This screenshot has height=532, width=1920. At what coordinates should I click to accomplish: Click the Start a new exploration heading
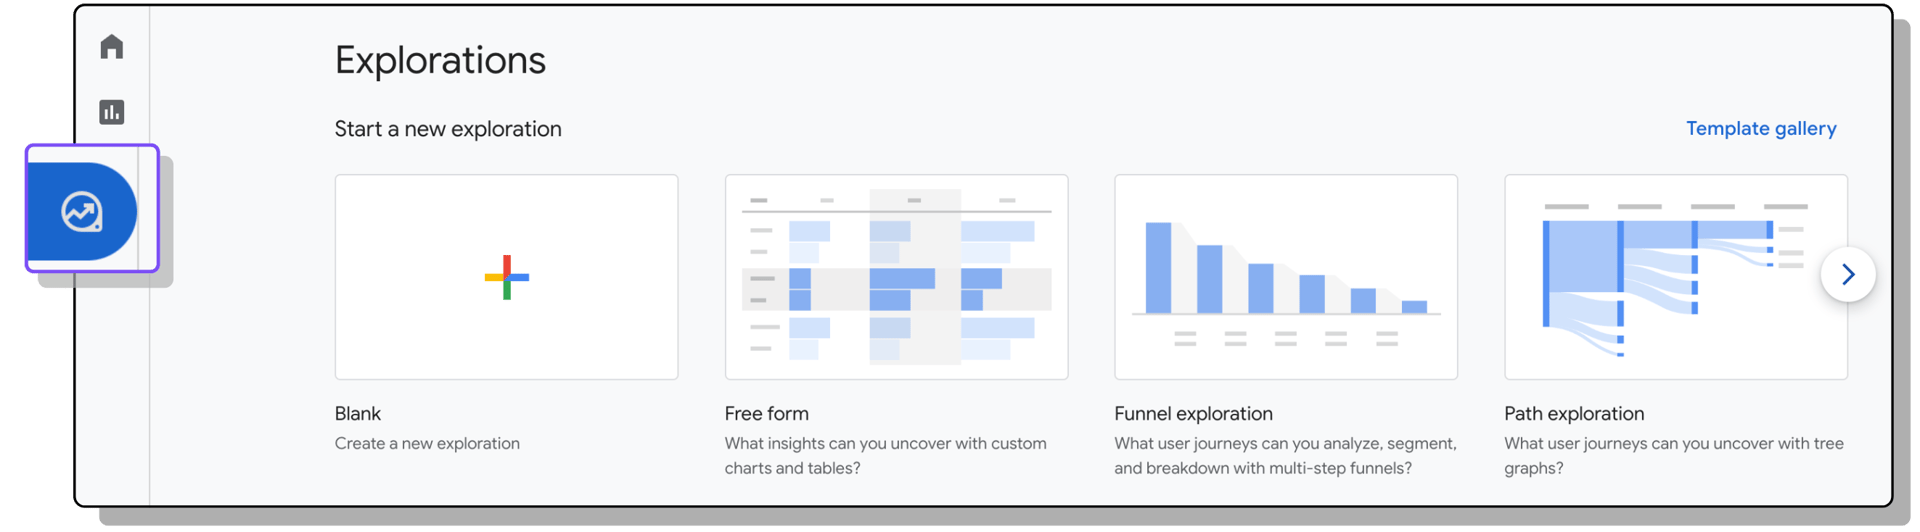[x=448, y=129]
